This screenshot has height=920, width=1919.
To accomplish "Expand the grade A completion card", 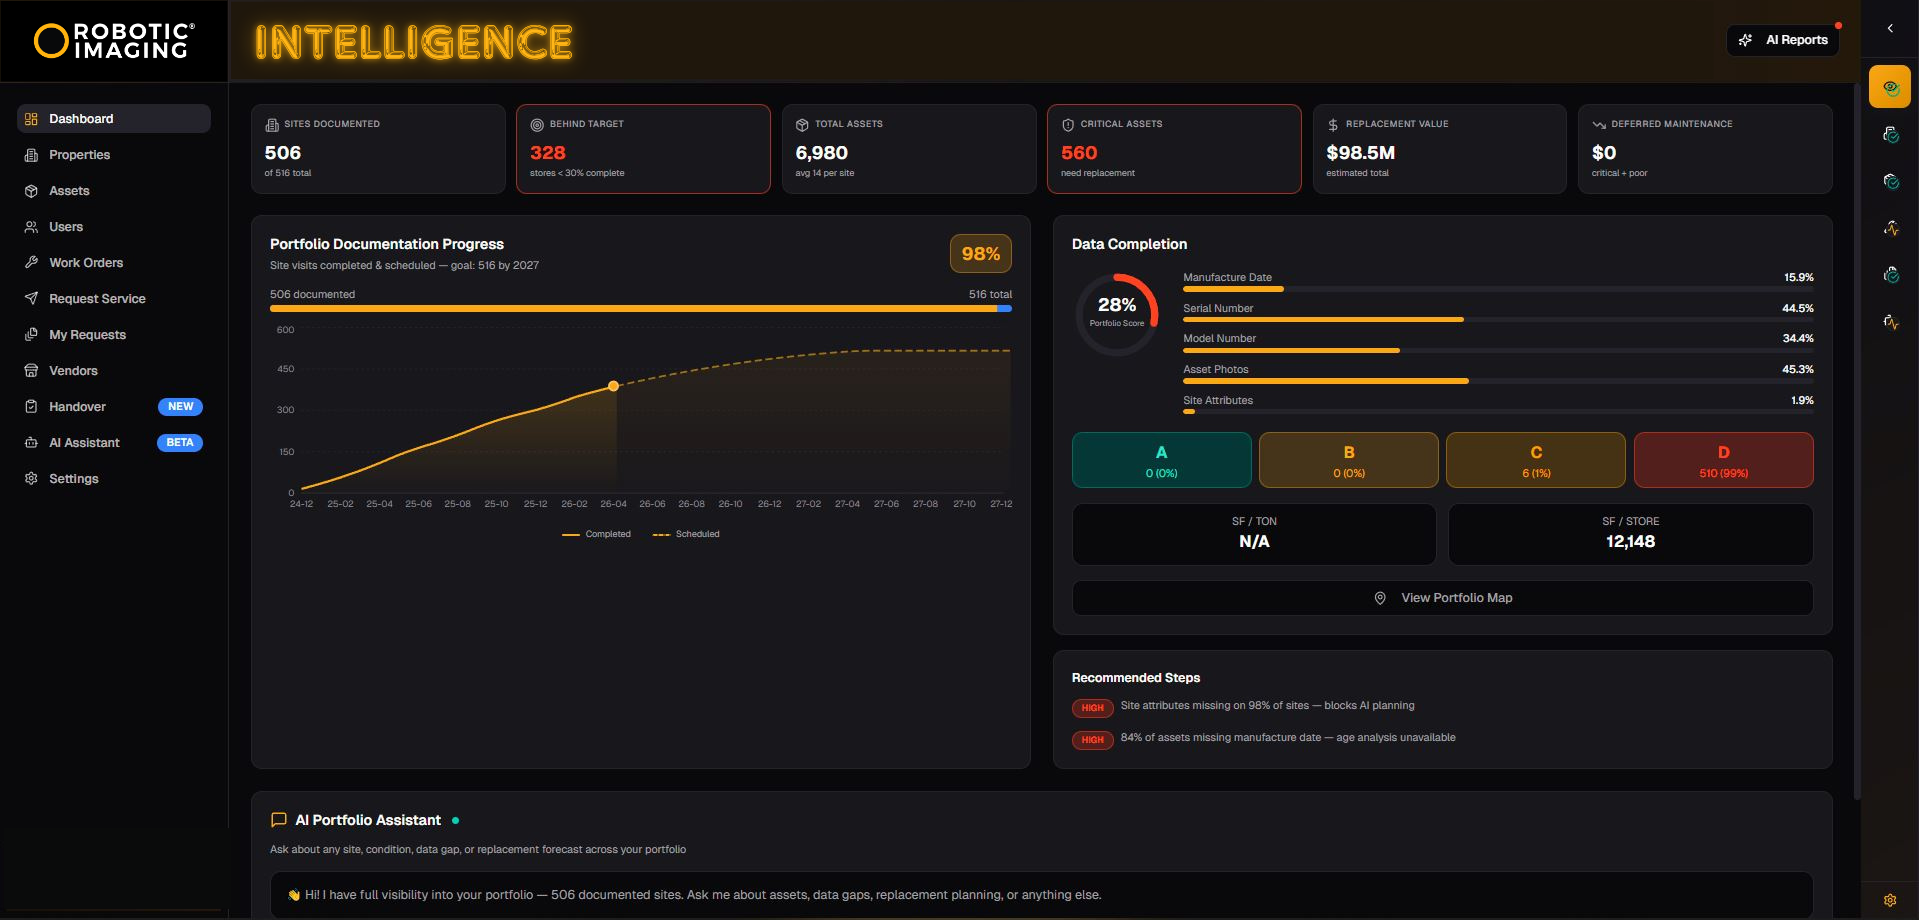I will pos(1161,460).
